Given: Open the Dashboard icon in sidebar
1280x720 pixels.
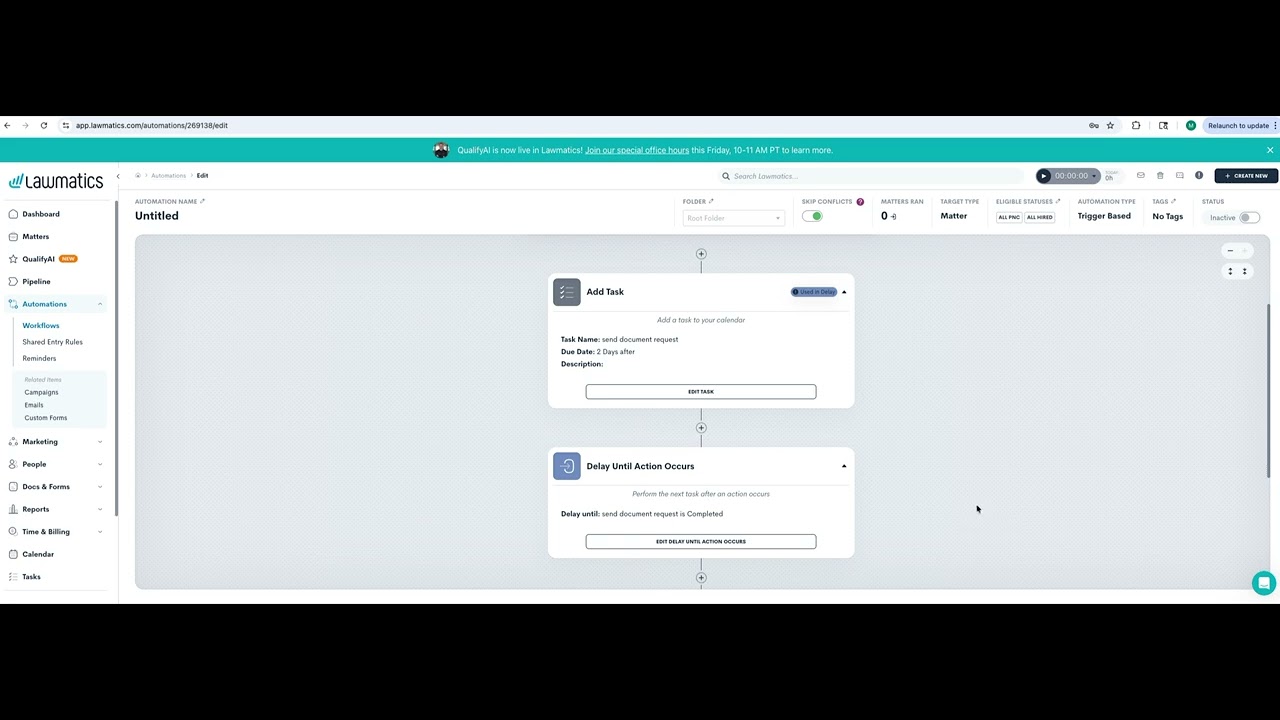Looking at the screenshot, I should [13, 214].
